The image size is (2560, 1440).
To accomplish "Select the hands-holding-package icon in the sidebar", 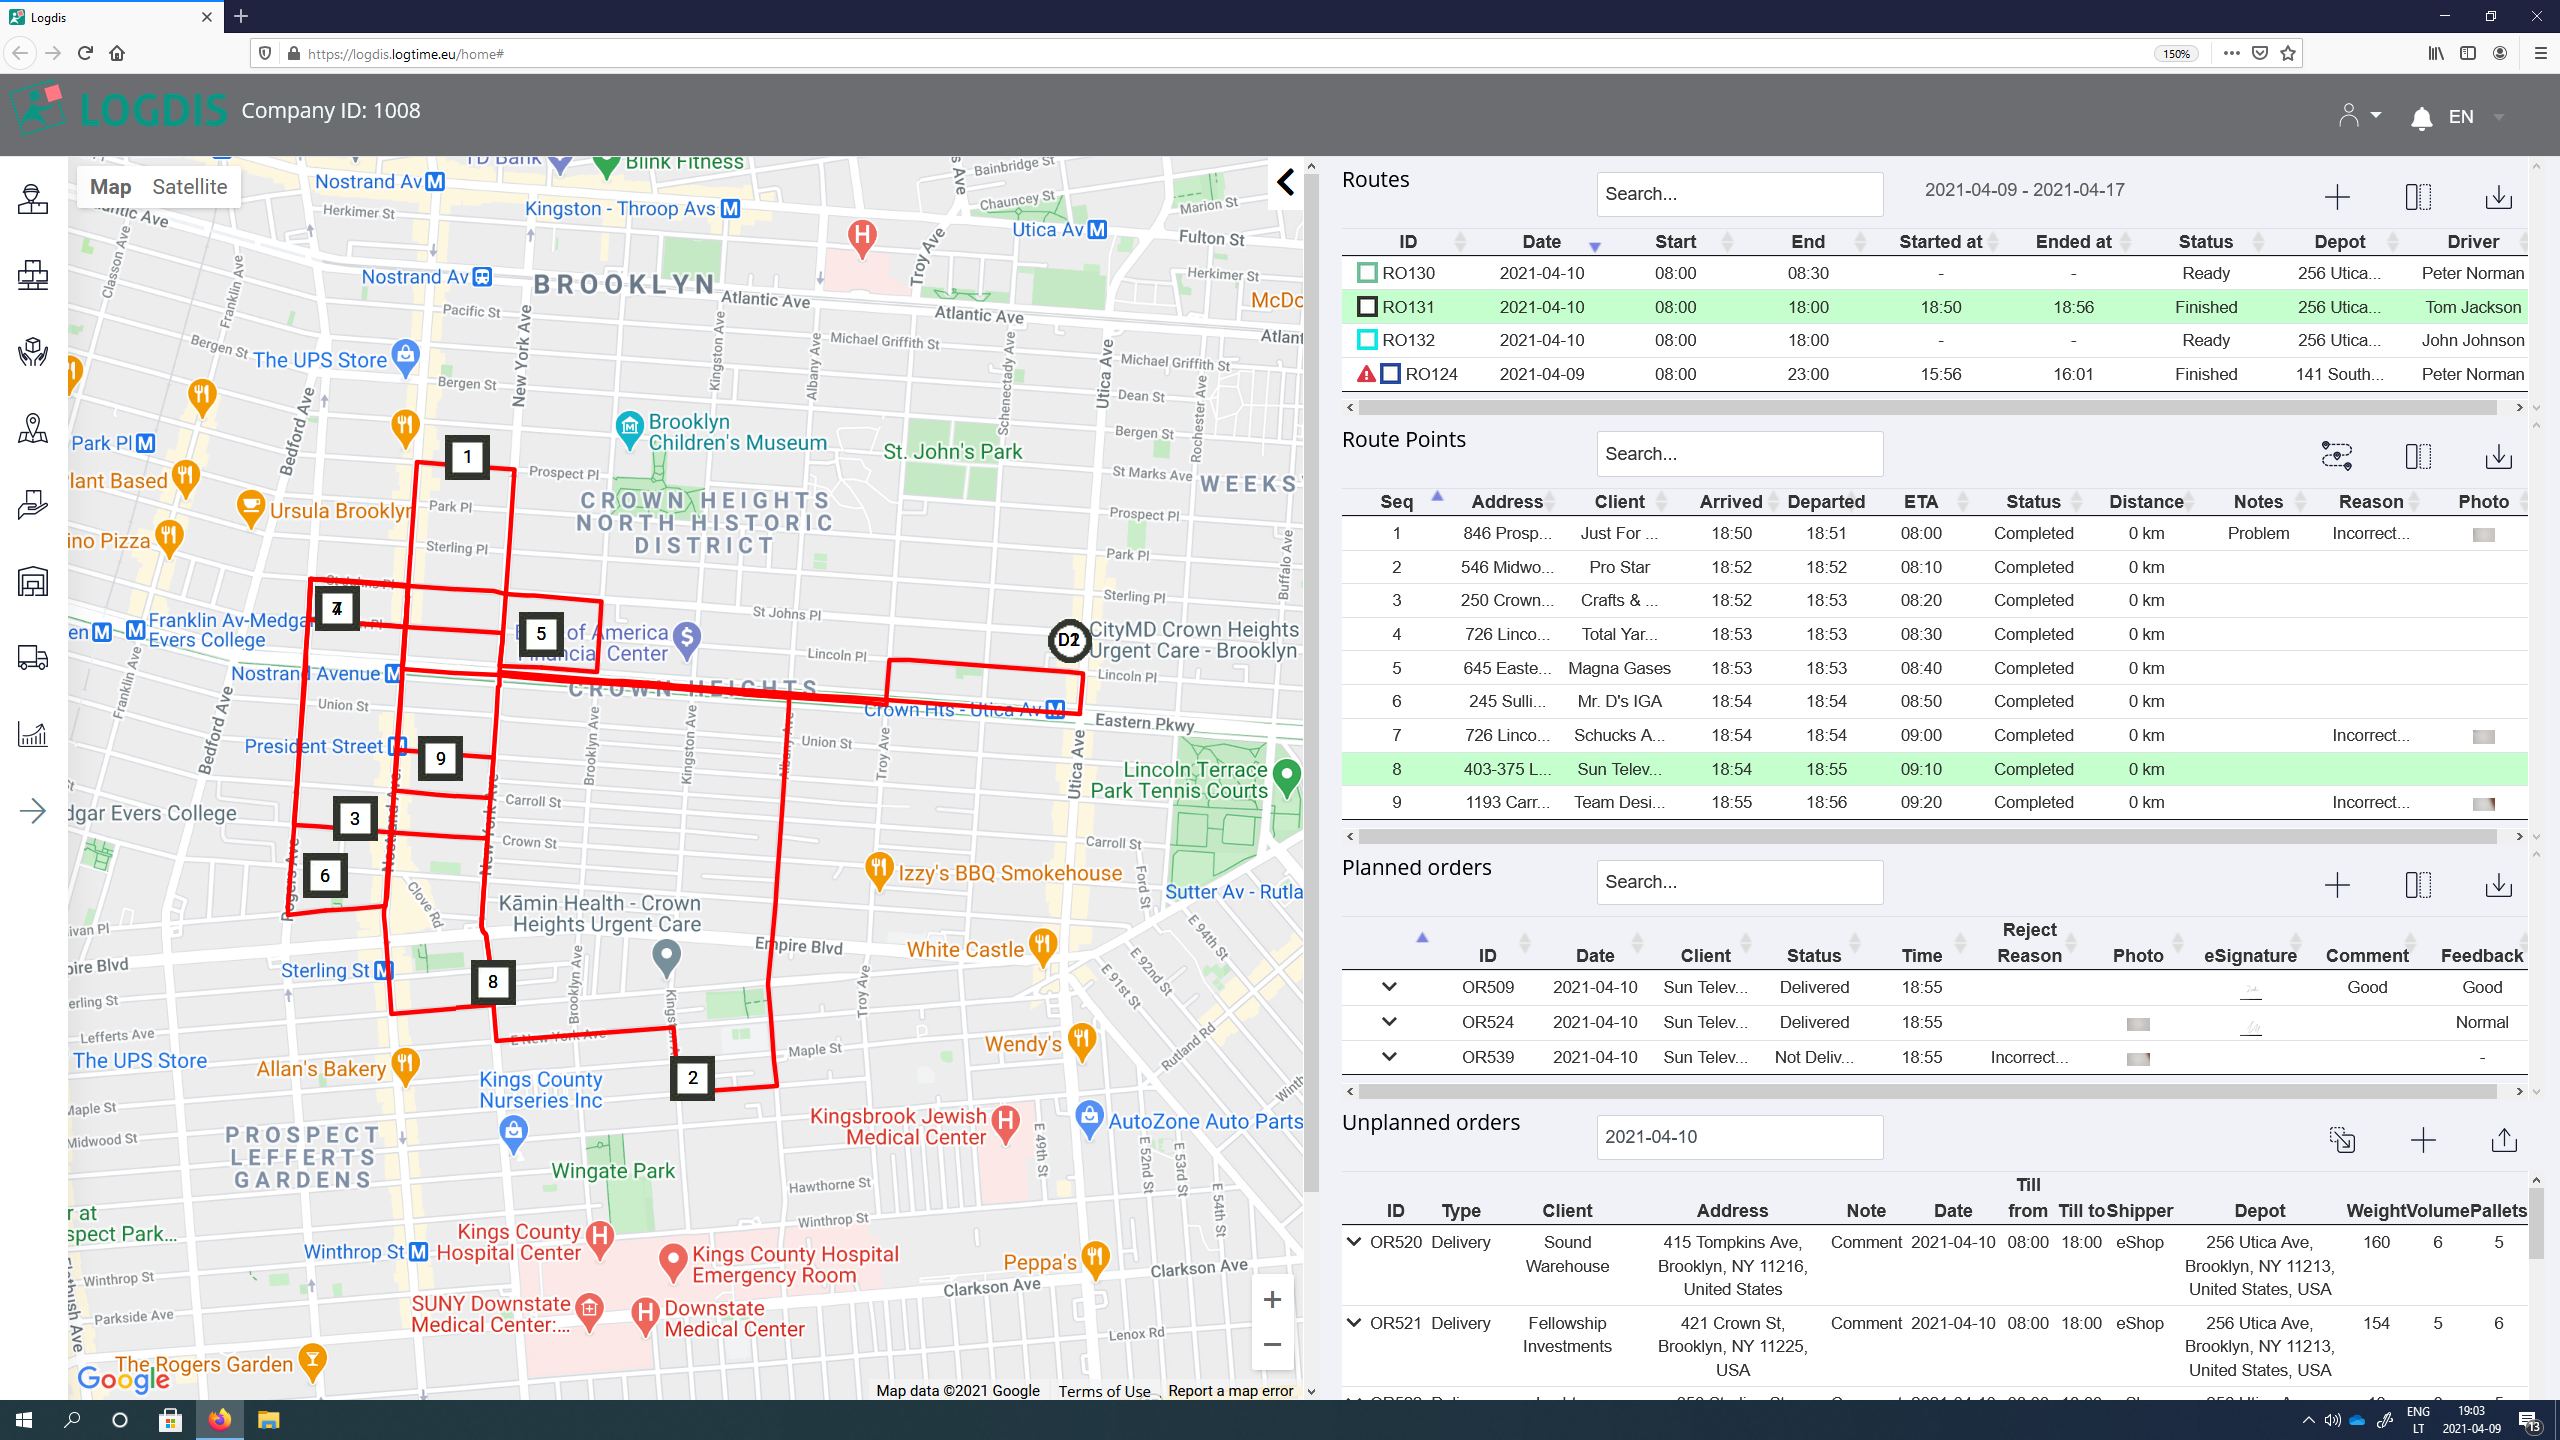I will 32,352.
